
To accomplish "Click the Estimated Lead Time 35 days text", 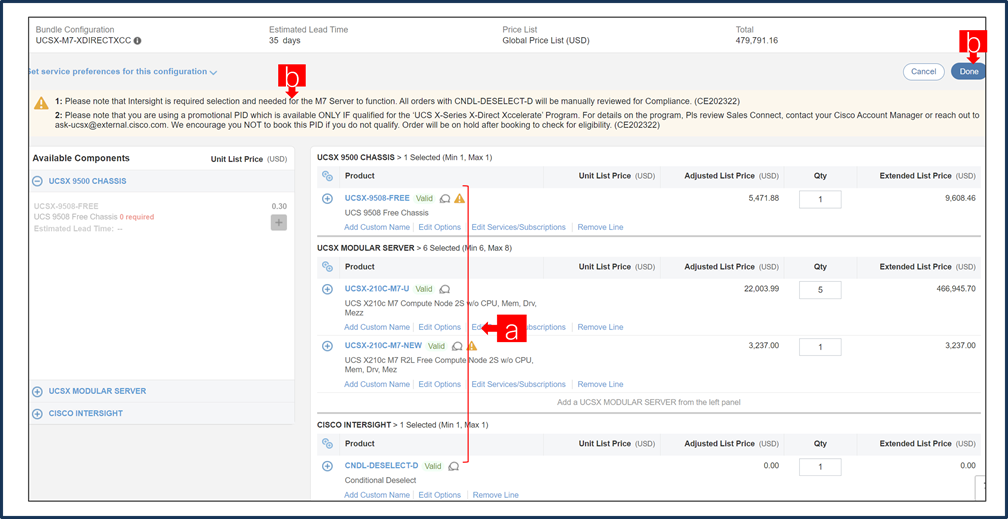I will point(284,41).
